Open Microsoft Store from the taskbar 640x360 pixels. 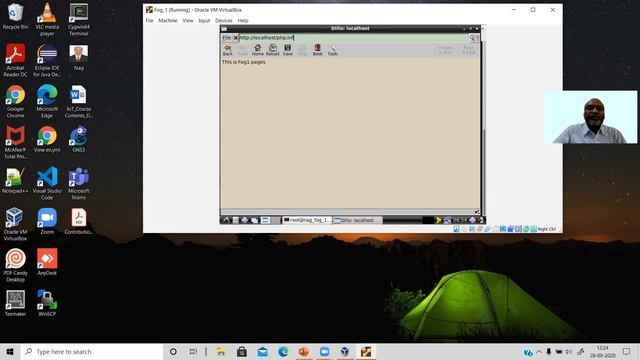[242, 351]
